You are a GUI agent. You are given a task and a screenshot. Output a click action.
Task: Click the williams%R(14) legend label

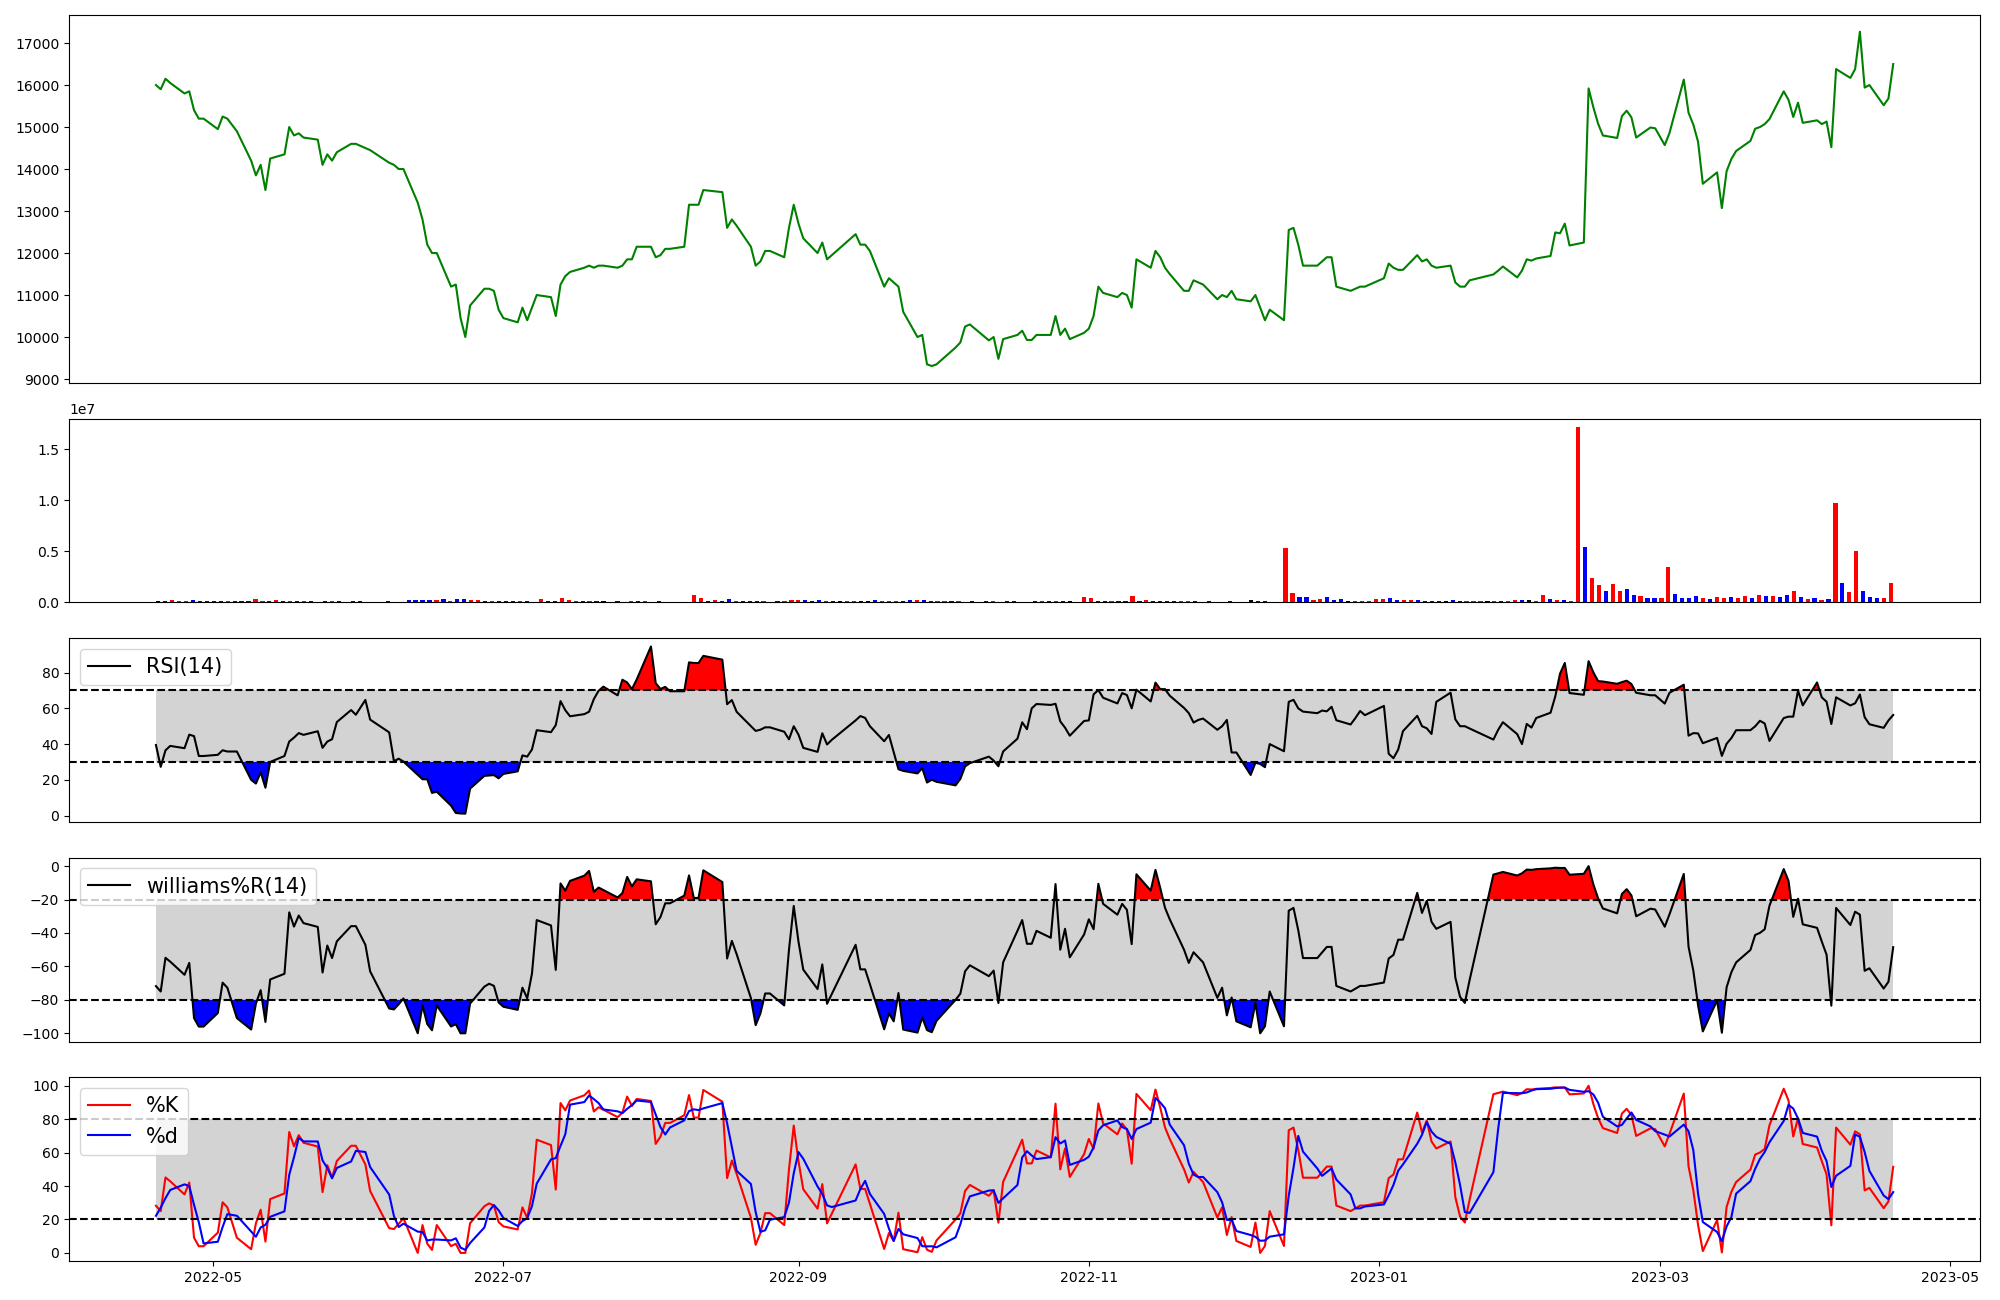(226, 886)
